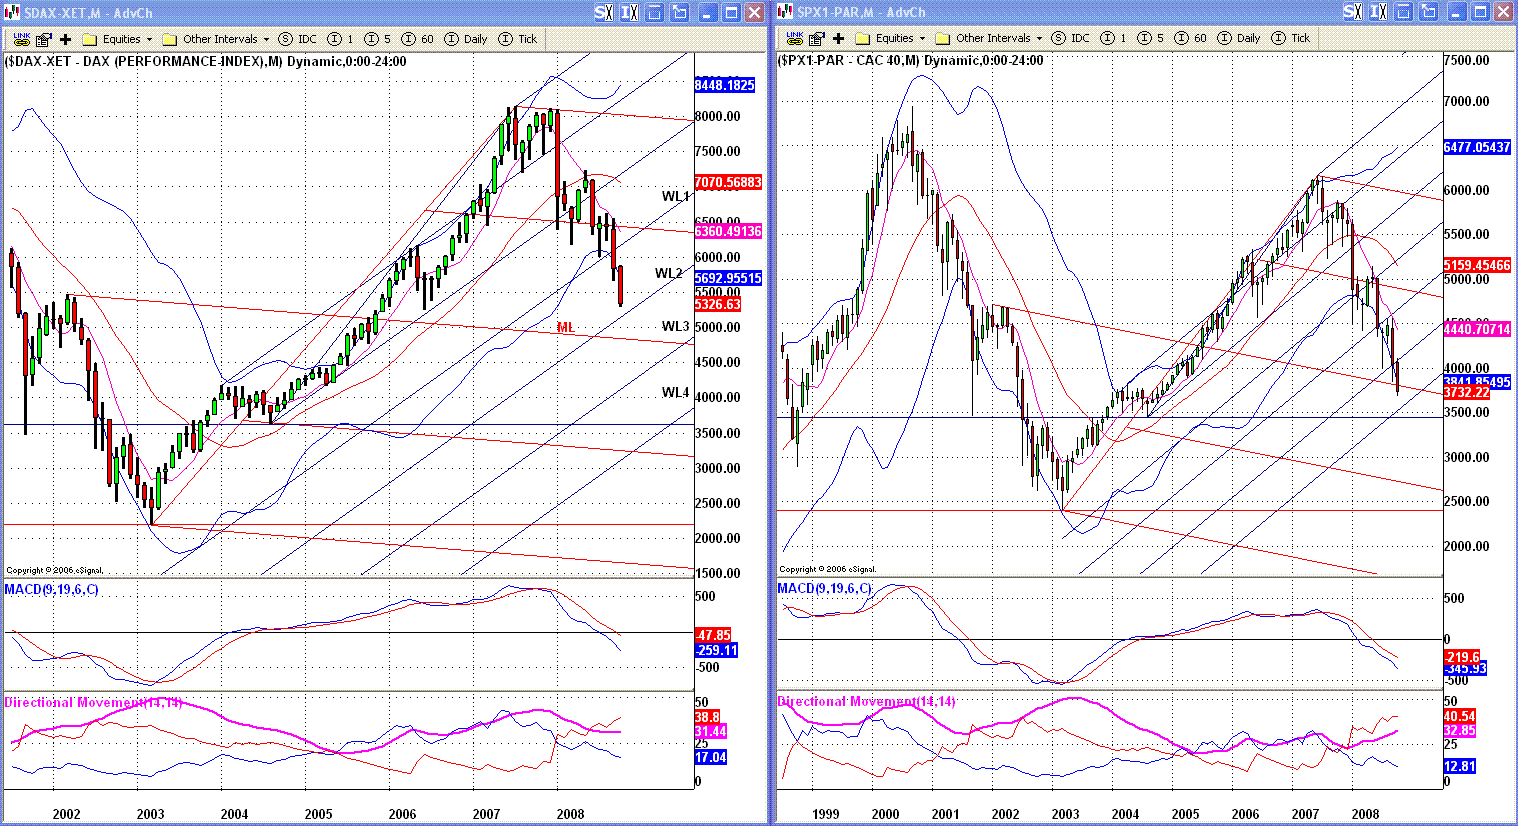Expand Other Intervals dropdown in DAX window

(x=217, y=39)
